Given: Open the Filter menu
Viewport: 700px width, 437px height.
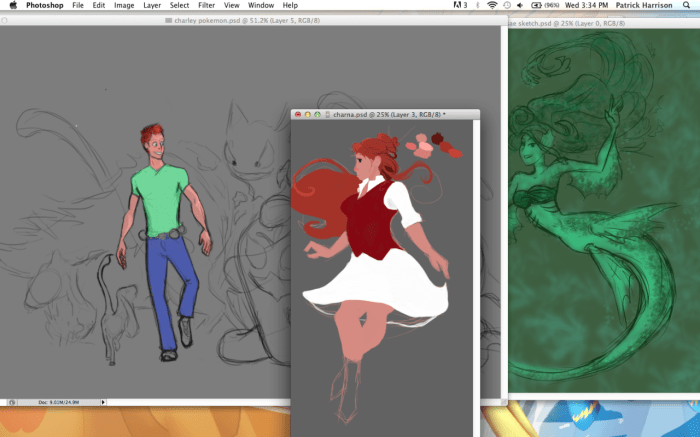Looking at the screenshot, I should [x=209, y=6].
